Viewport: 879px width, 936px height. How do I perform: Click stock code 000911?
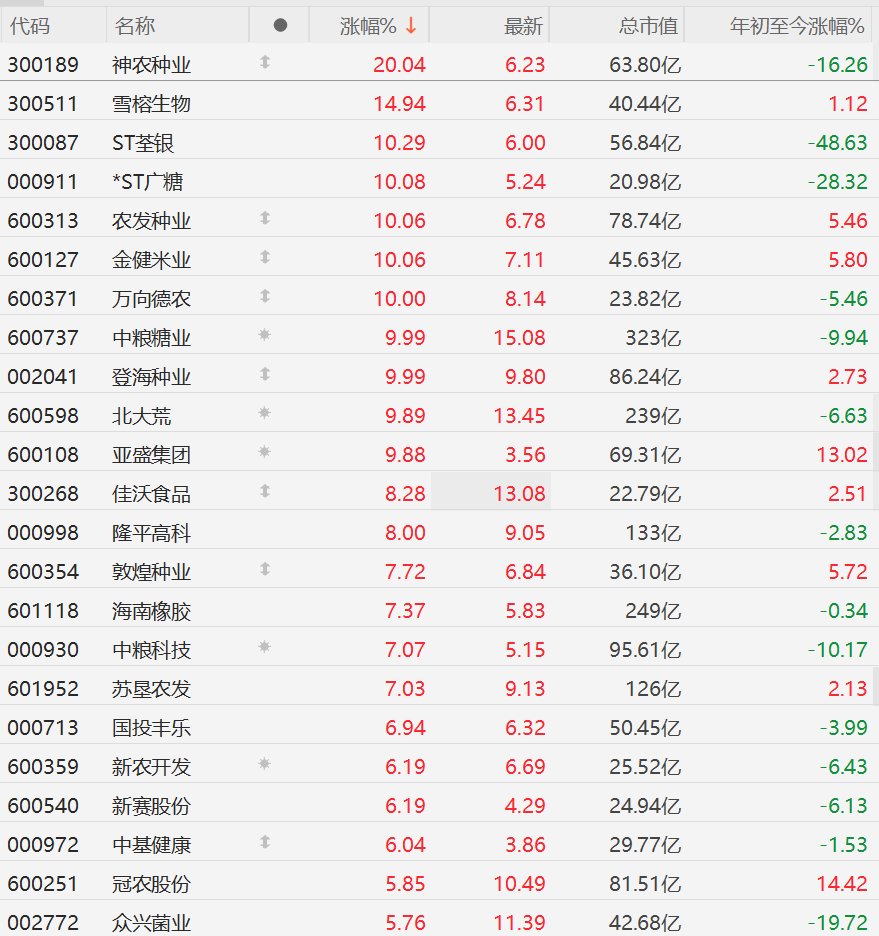tap(43, 181)
